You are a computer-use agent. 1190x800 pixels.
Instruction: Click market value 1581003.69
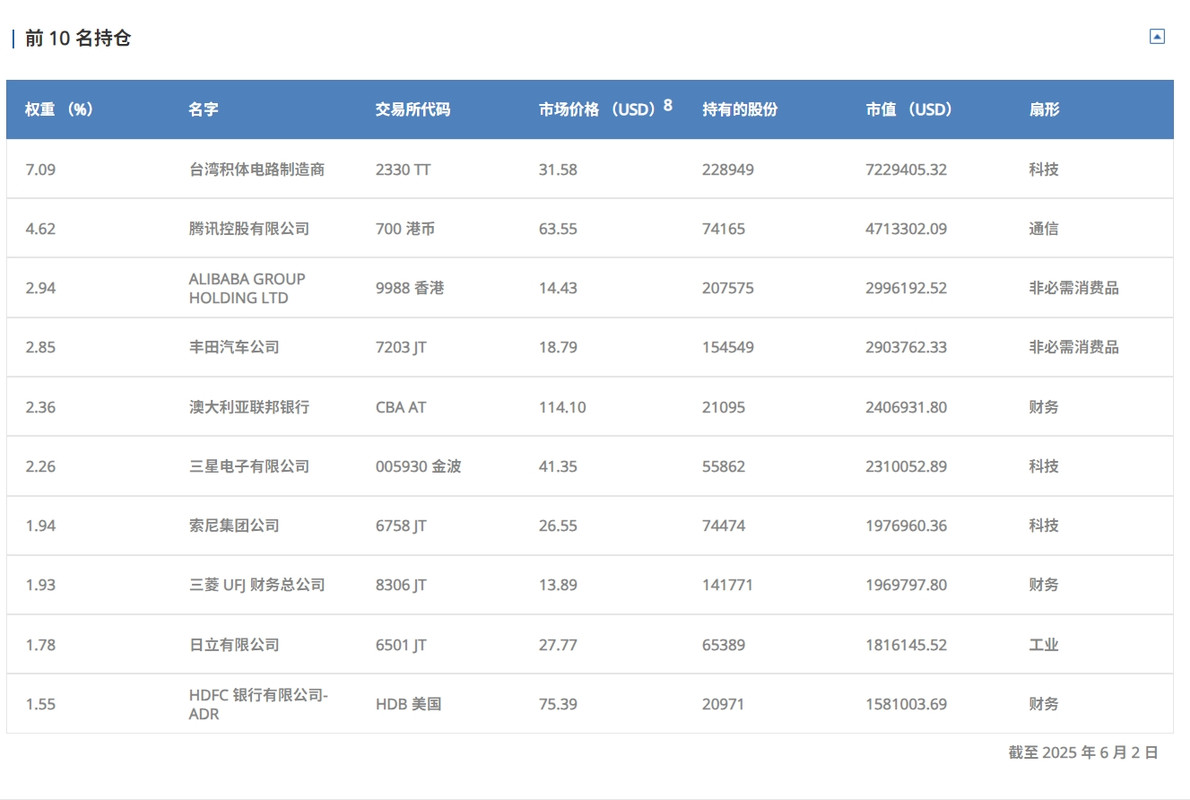(x=906, y=704)
